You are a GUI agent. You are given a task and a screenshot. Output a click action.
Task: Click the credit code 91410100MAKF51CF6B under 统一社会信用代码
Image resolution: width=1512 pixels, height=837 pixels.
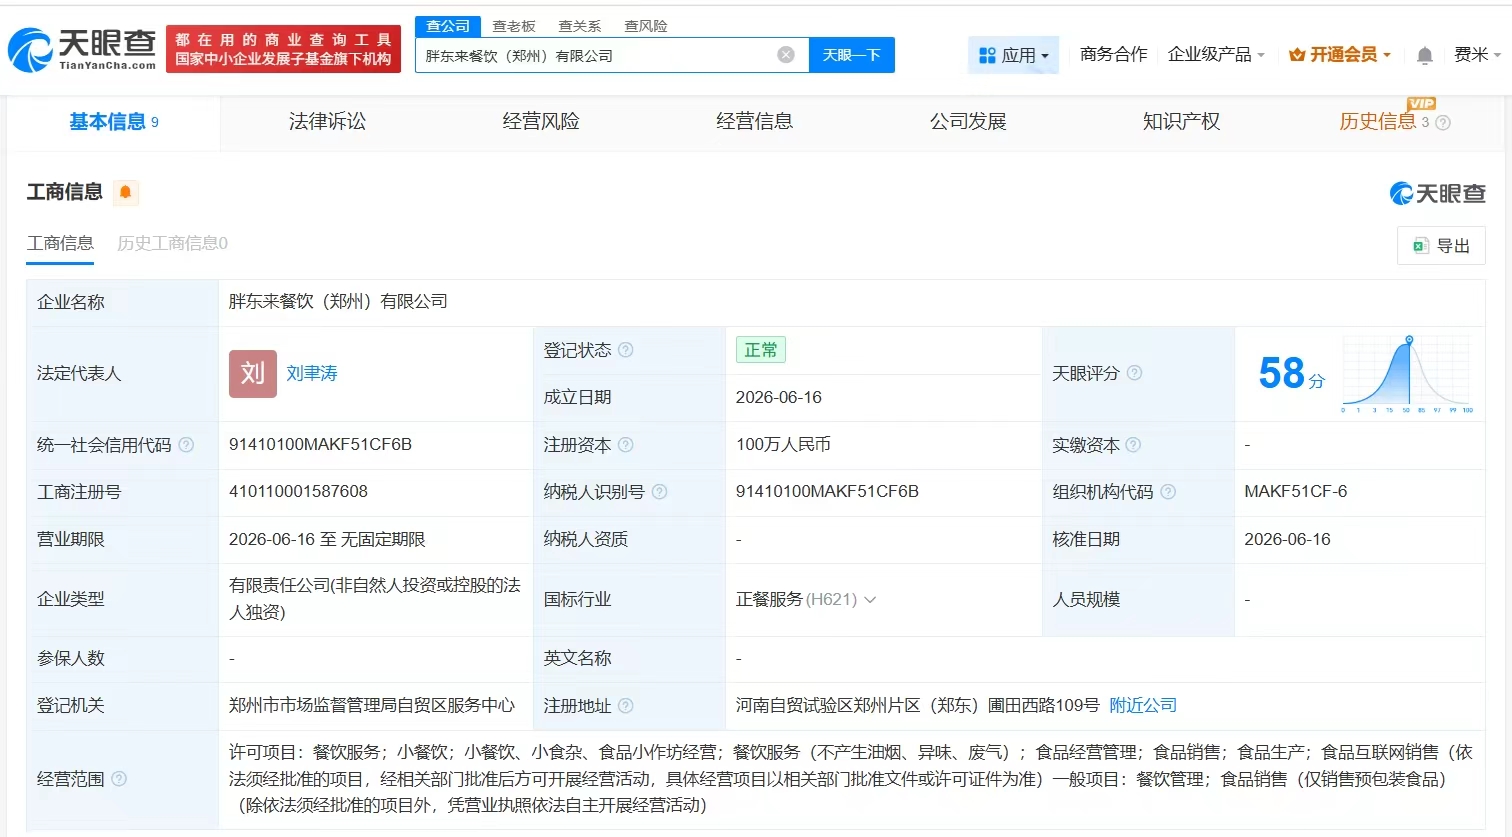[x=320, y=445]
